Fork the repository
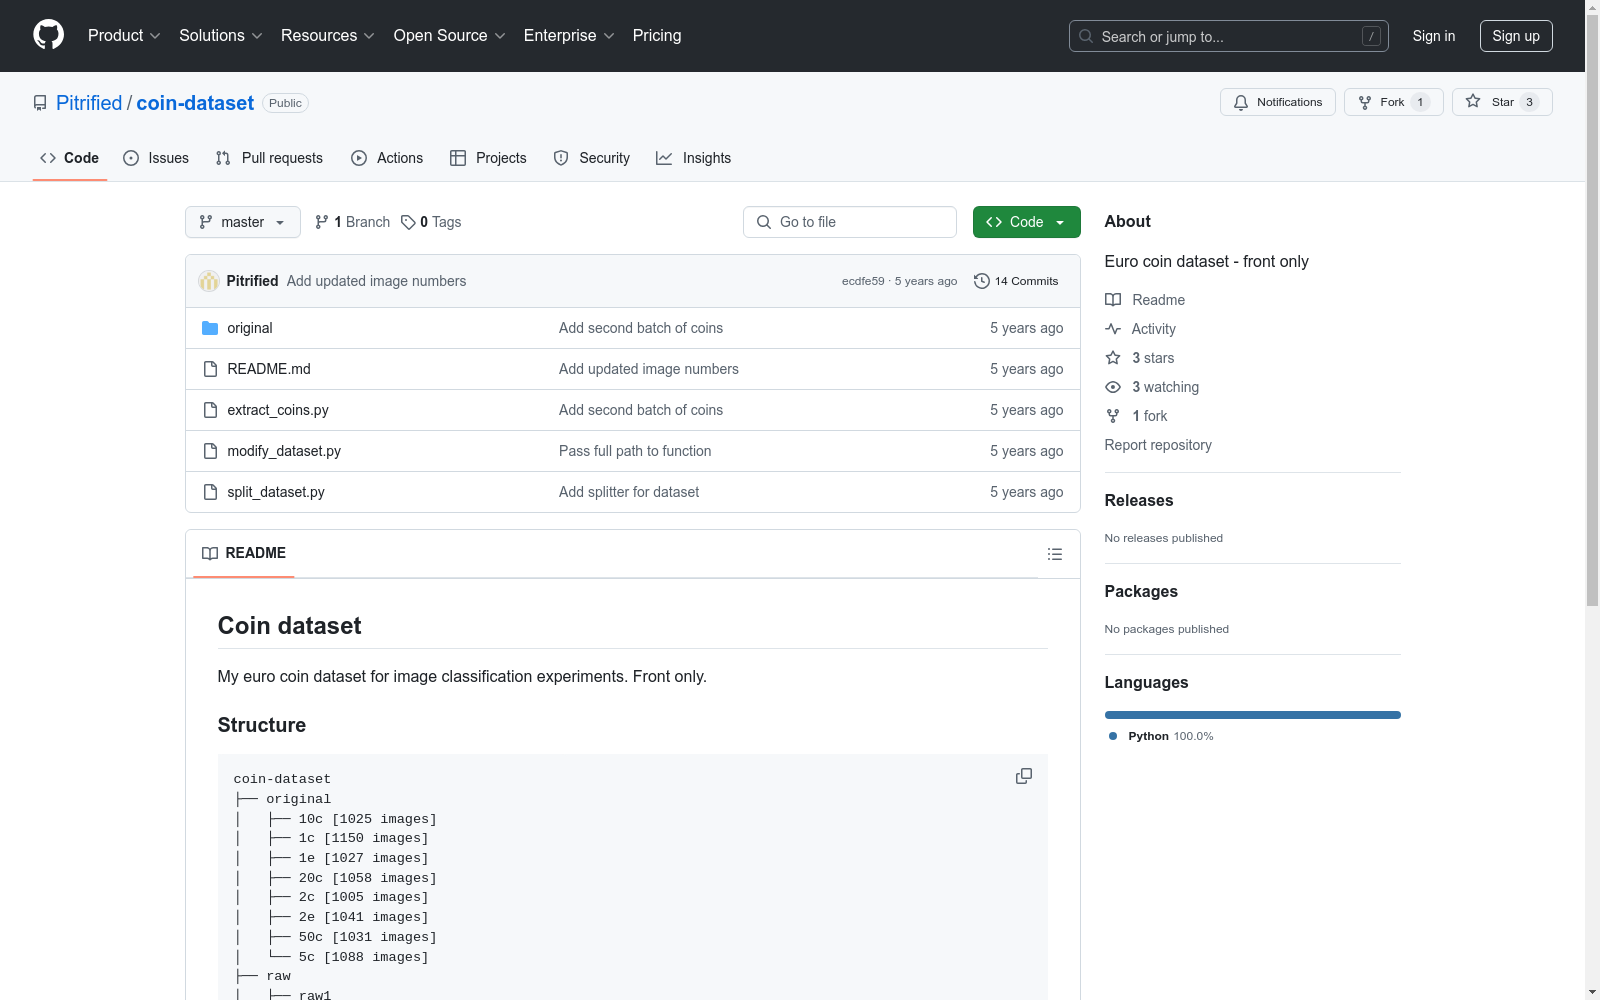 click(1393, 102)
